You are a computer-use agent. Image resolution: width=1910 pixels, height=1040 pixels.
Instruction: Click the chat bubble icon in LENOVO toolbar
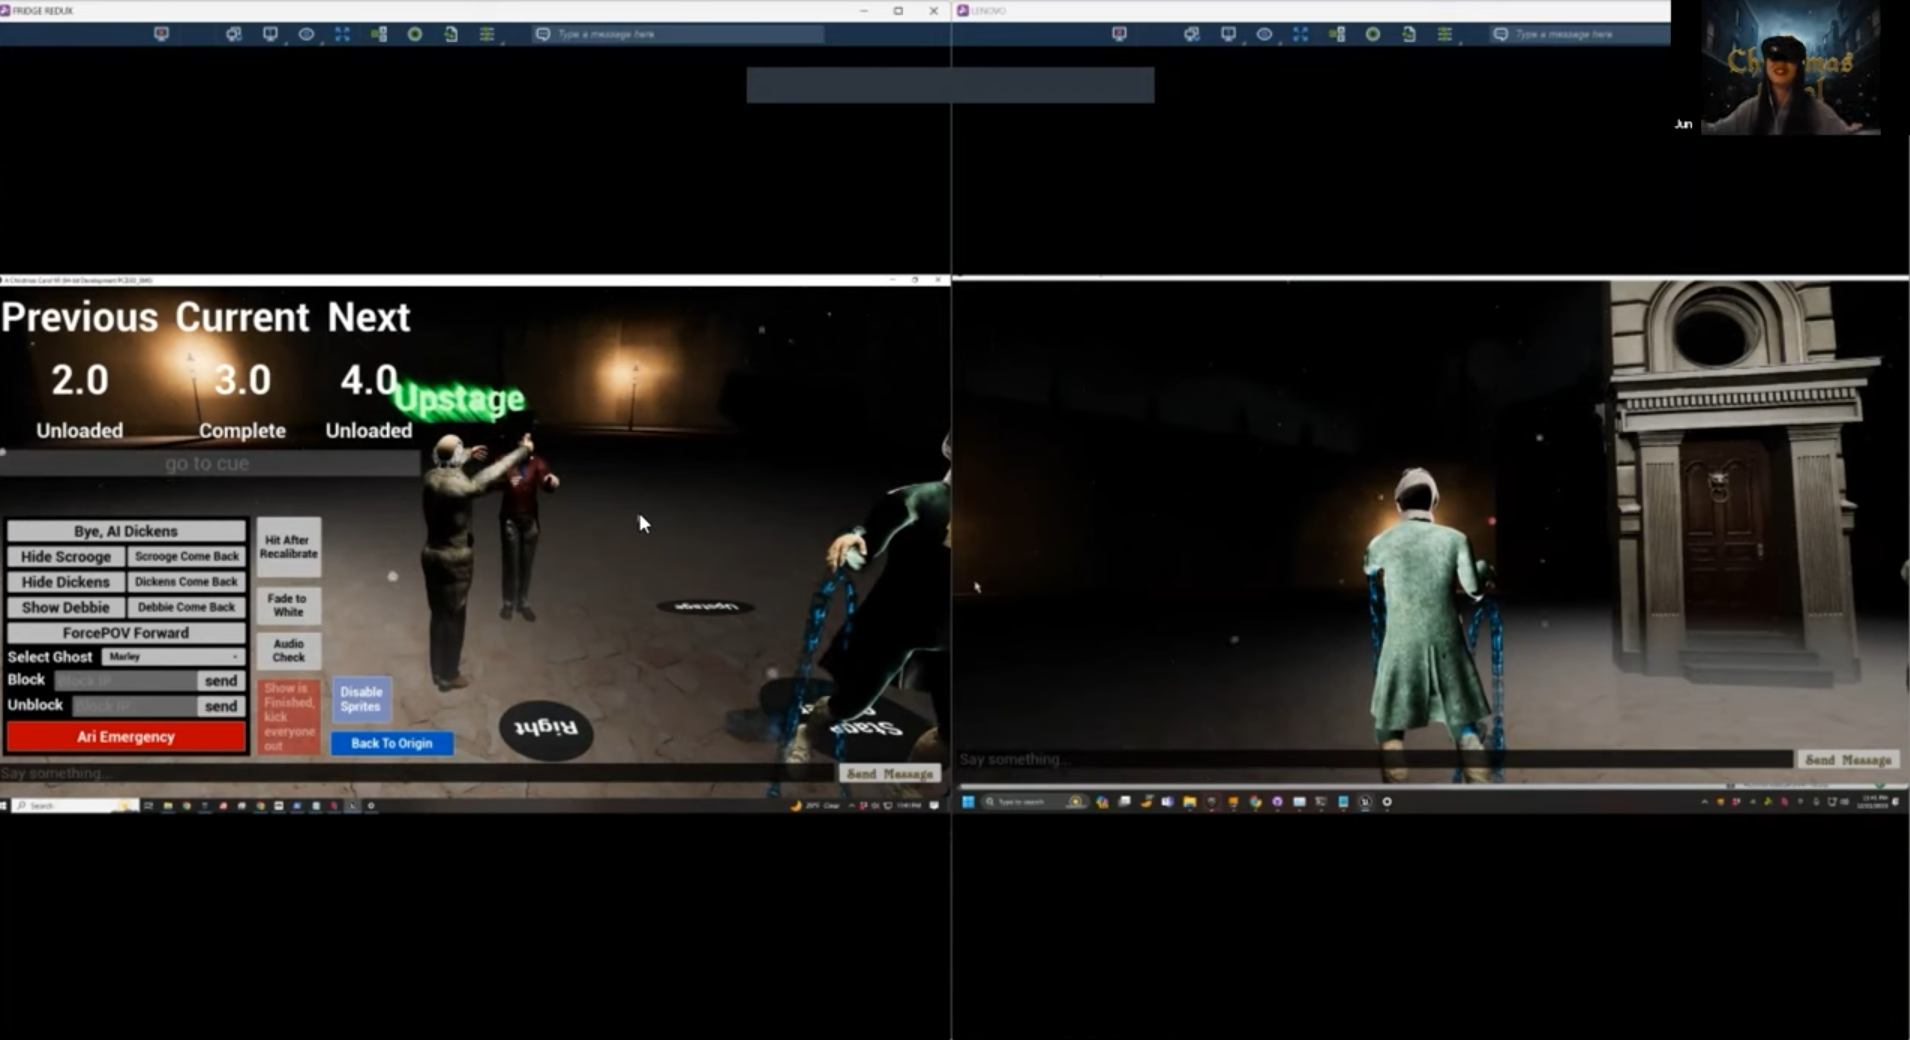pyautogui.click(x=1500, y=34)
